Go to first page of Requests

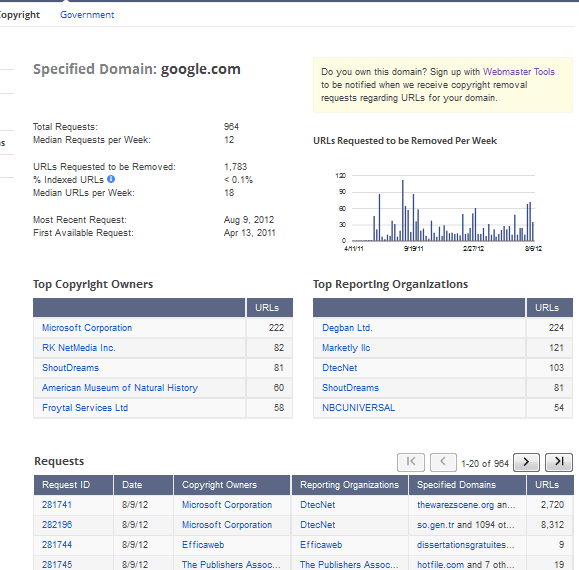coord(411,462)
